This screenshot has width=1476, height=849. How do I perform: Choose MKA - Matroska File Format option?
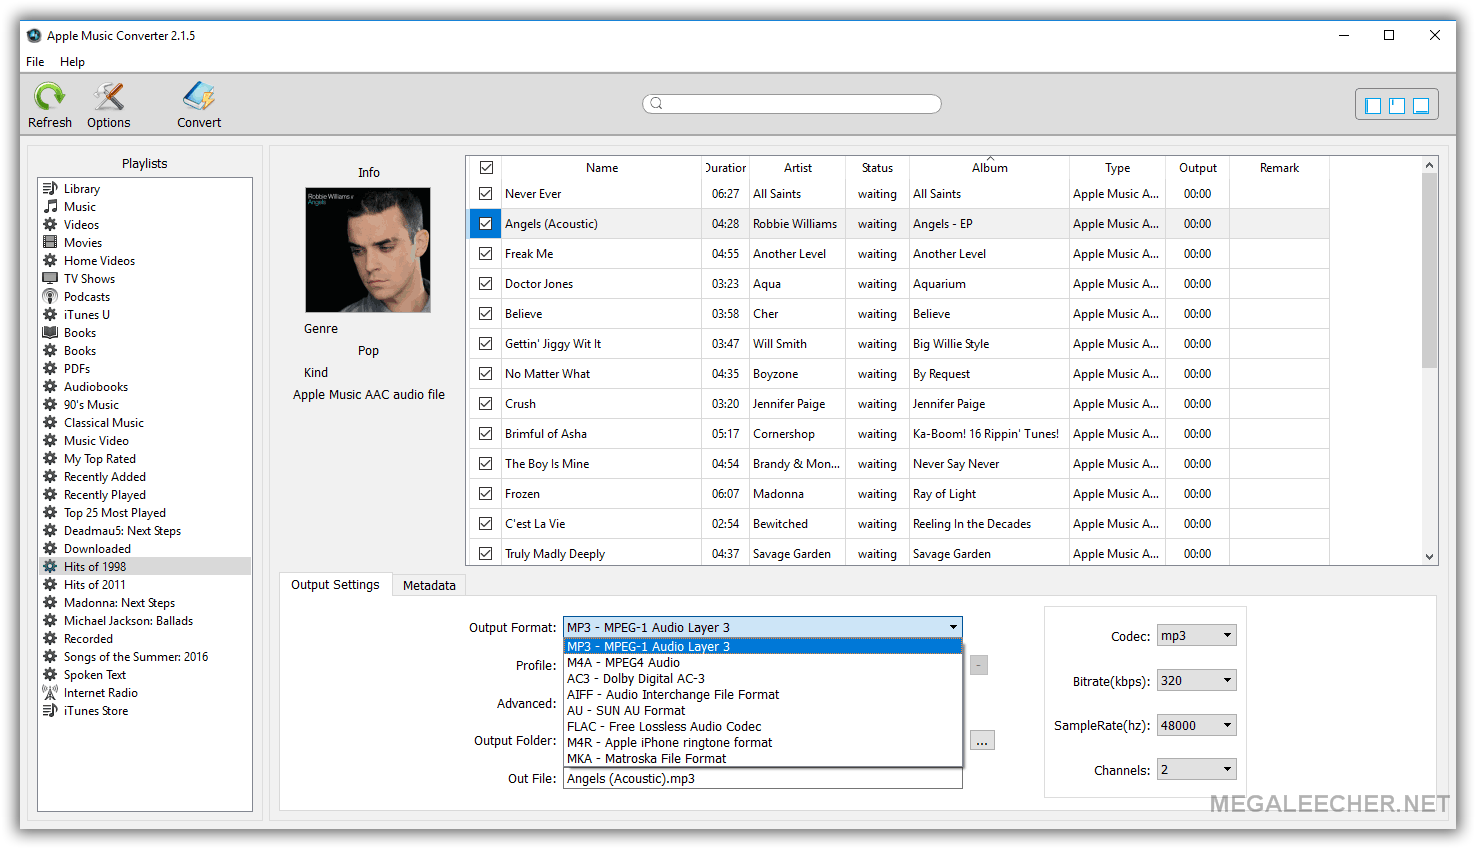click(x=762, y=758)
